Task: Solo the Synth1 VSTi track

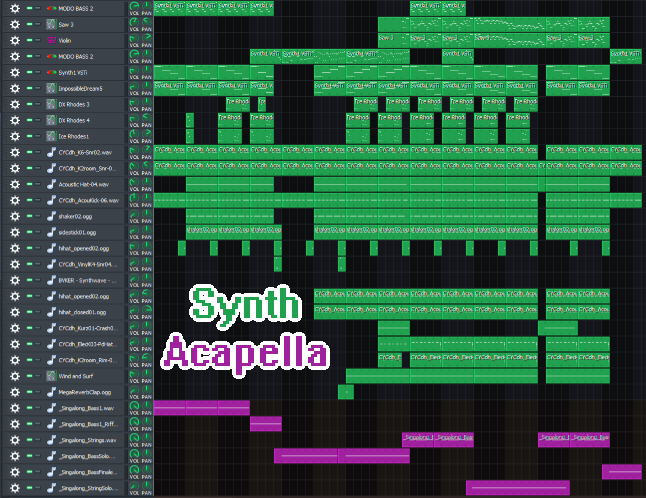Action: tap(37, 72)
